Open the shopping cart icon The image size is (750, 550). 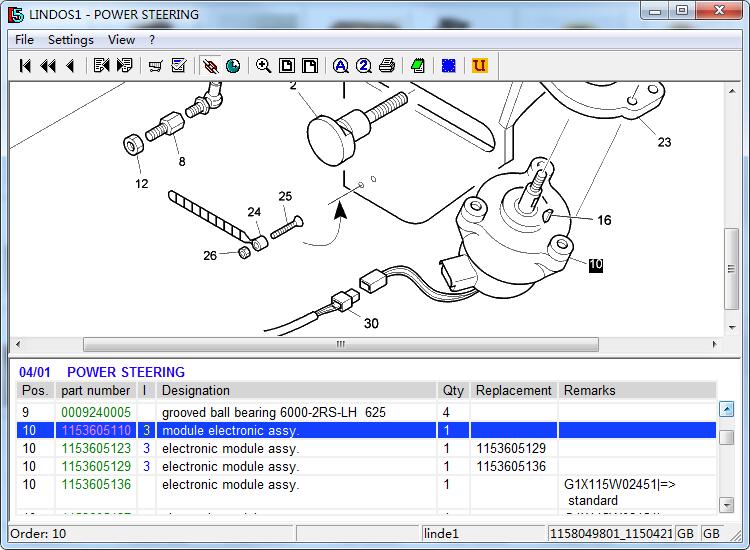155,66
